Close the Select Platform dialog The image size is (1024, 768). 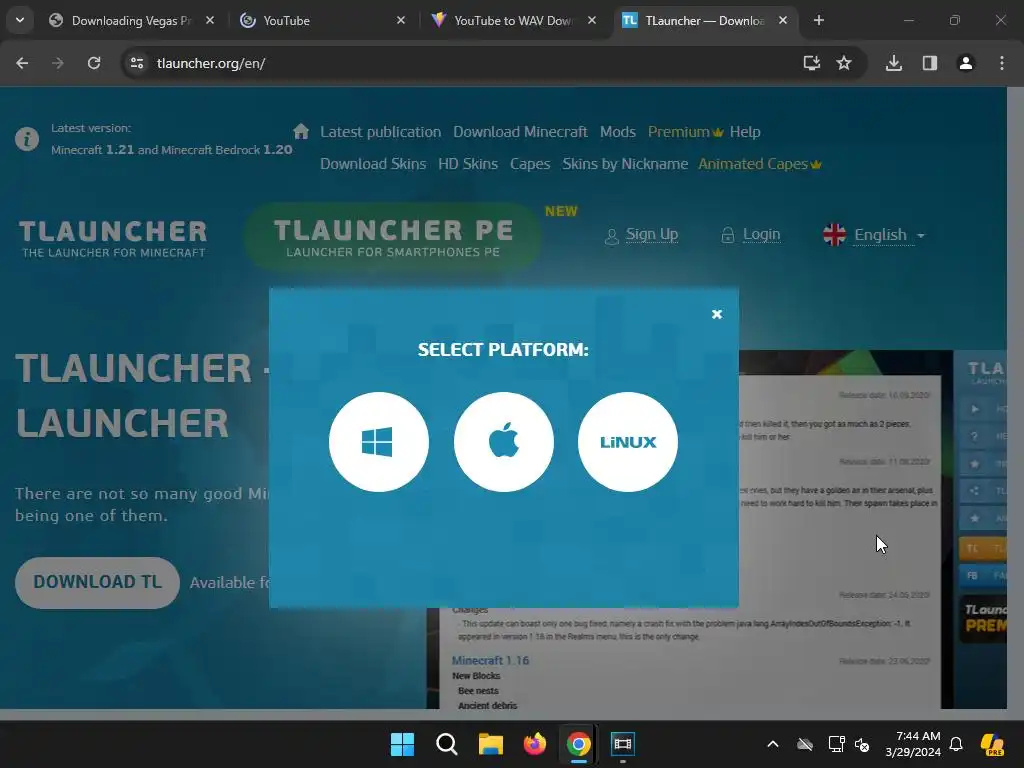[x=716, y=314]
